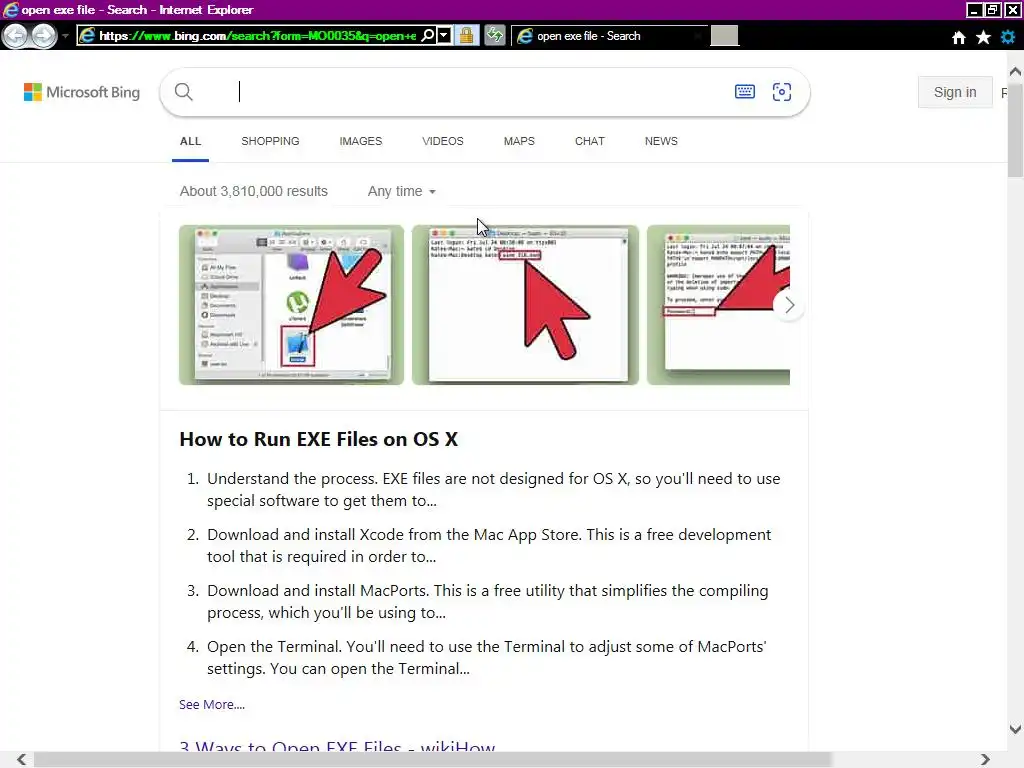Click the carousel next chevron arrow
The width and height of the screenshot is (1024, 768).
pos(789,305)
